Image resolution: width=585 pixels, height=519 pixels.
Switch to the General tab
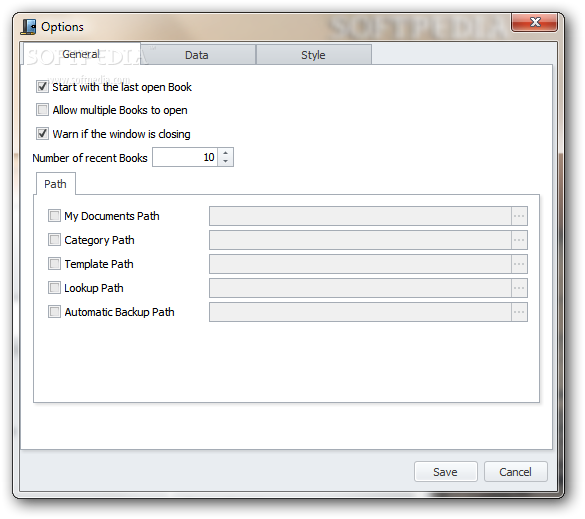(x=81, y=54)
